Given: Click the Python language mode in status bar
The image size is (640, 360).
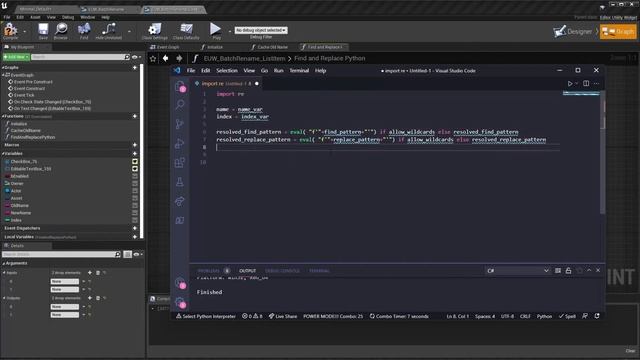Looking at the screenshot, I should [x=544, y=316].
